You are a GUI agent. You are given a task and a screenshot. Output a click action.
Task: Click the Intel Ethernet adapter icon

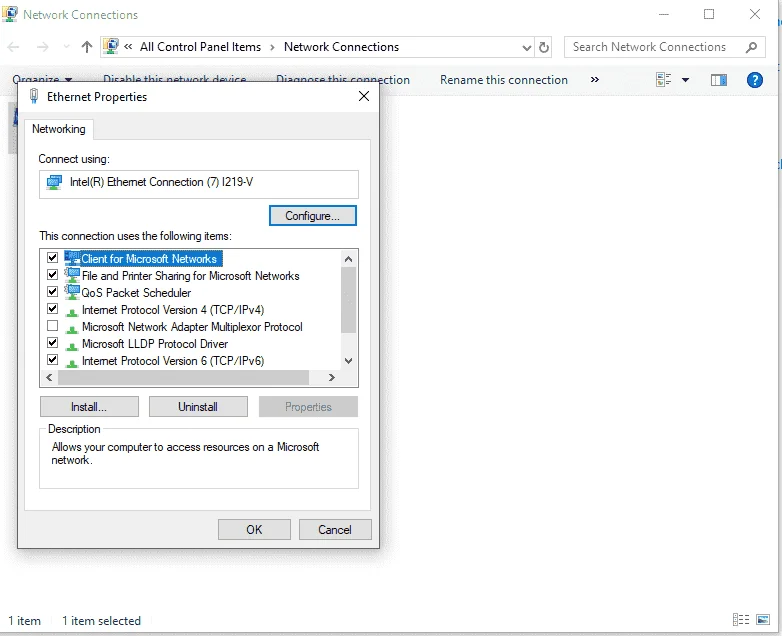[x=54, y=183]
